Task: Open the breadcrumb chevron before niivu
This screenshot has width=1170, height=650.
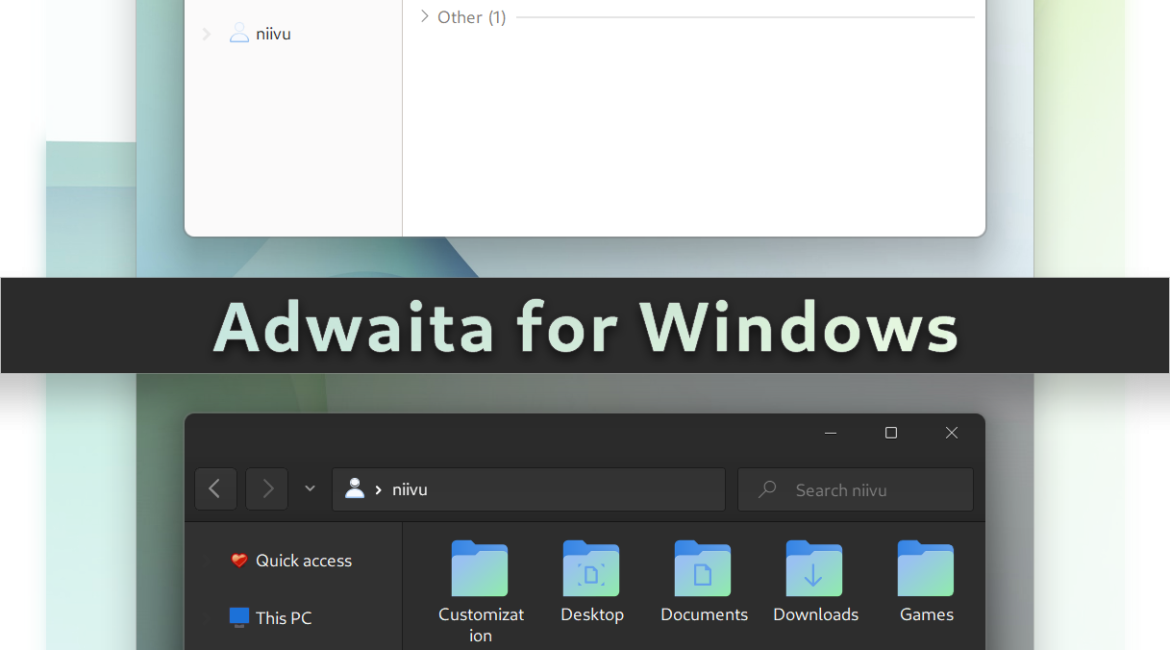Action: [x=379, y=490]
